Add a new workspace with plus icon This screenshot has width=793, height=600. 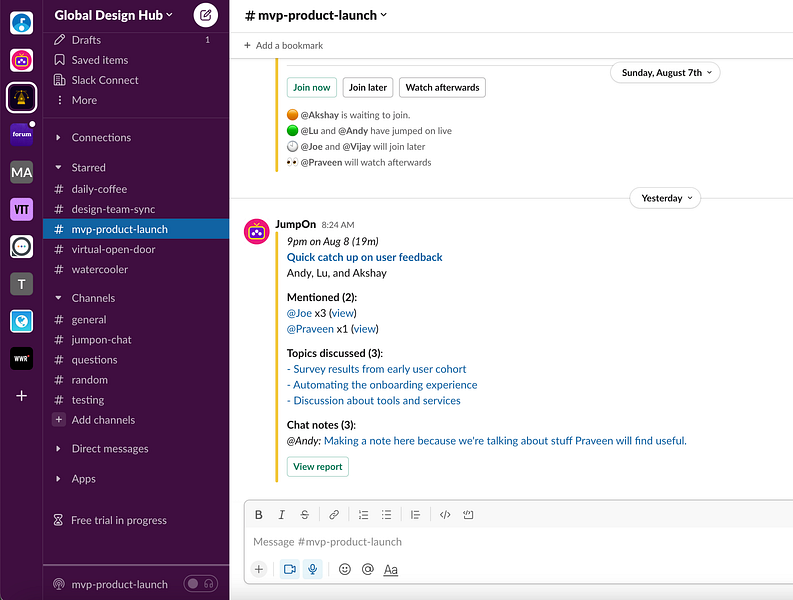[22, 396]
